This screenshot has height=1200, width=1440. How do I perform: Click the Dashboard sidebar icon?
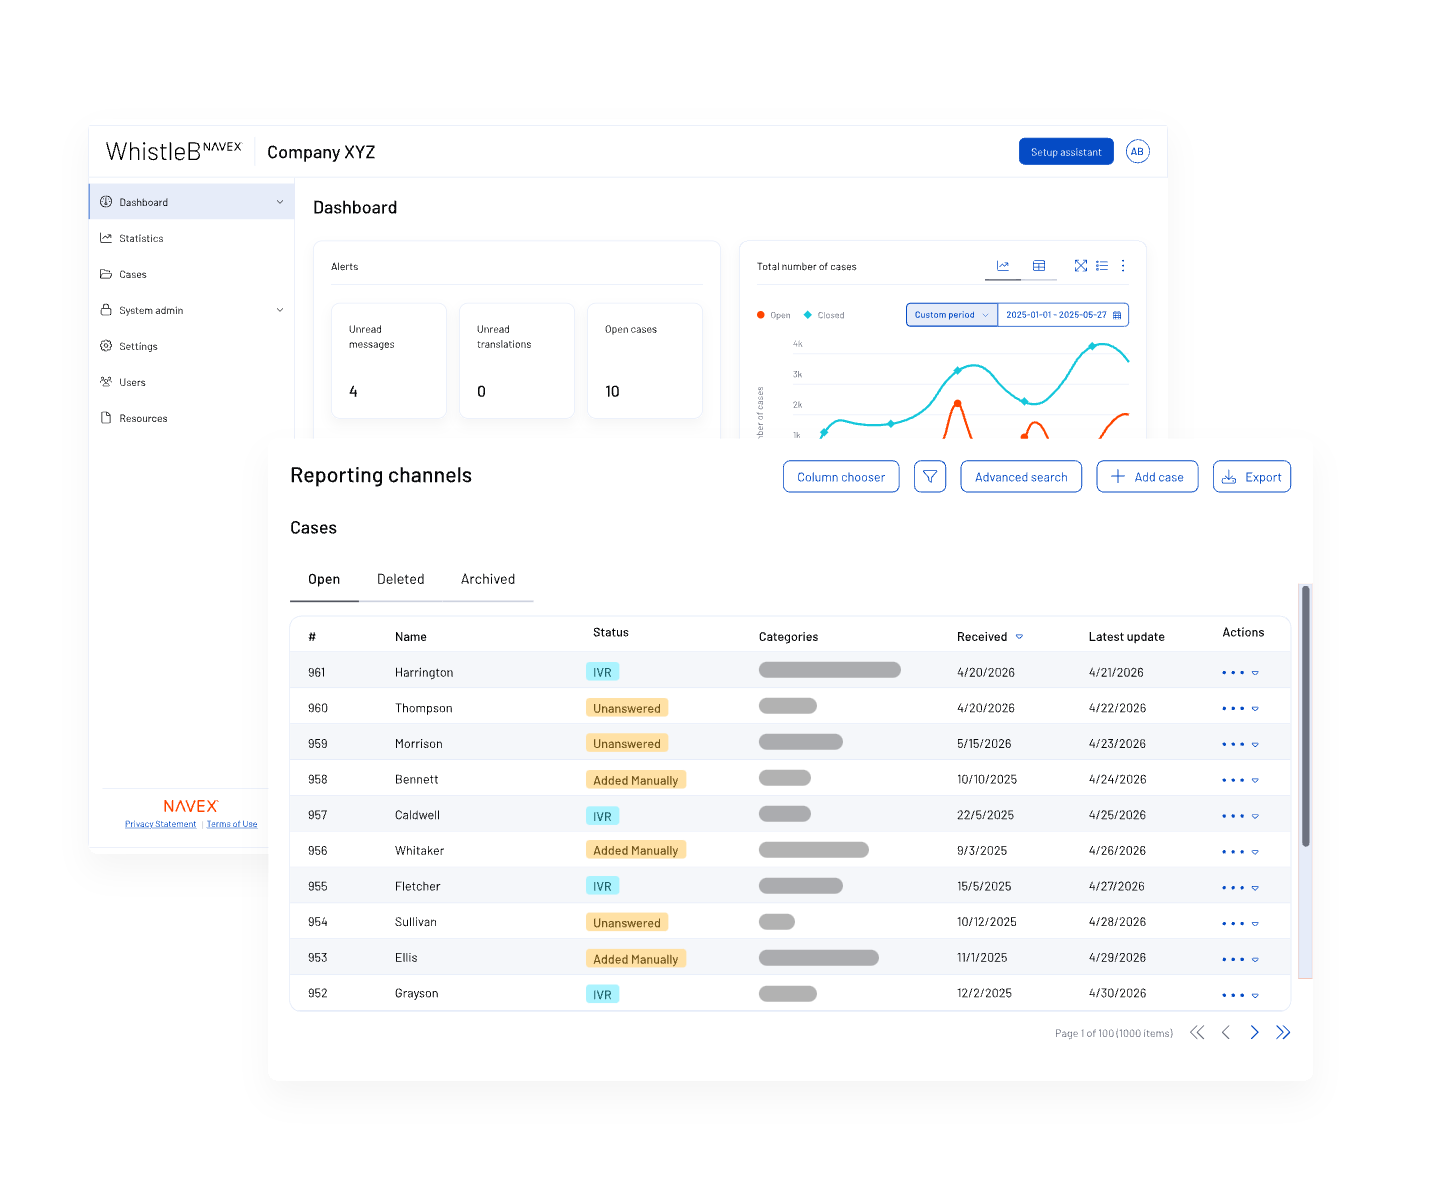pyautogui.click(x=106, y=202)
